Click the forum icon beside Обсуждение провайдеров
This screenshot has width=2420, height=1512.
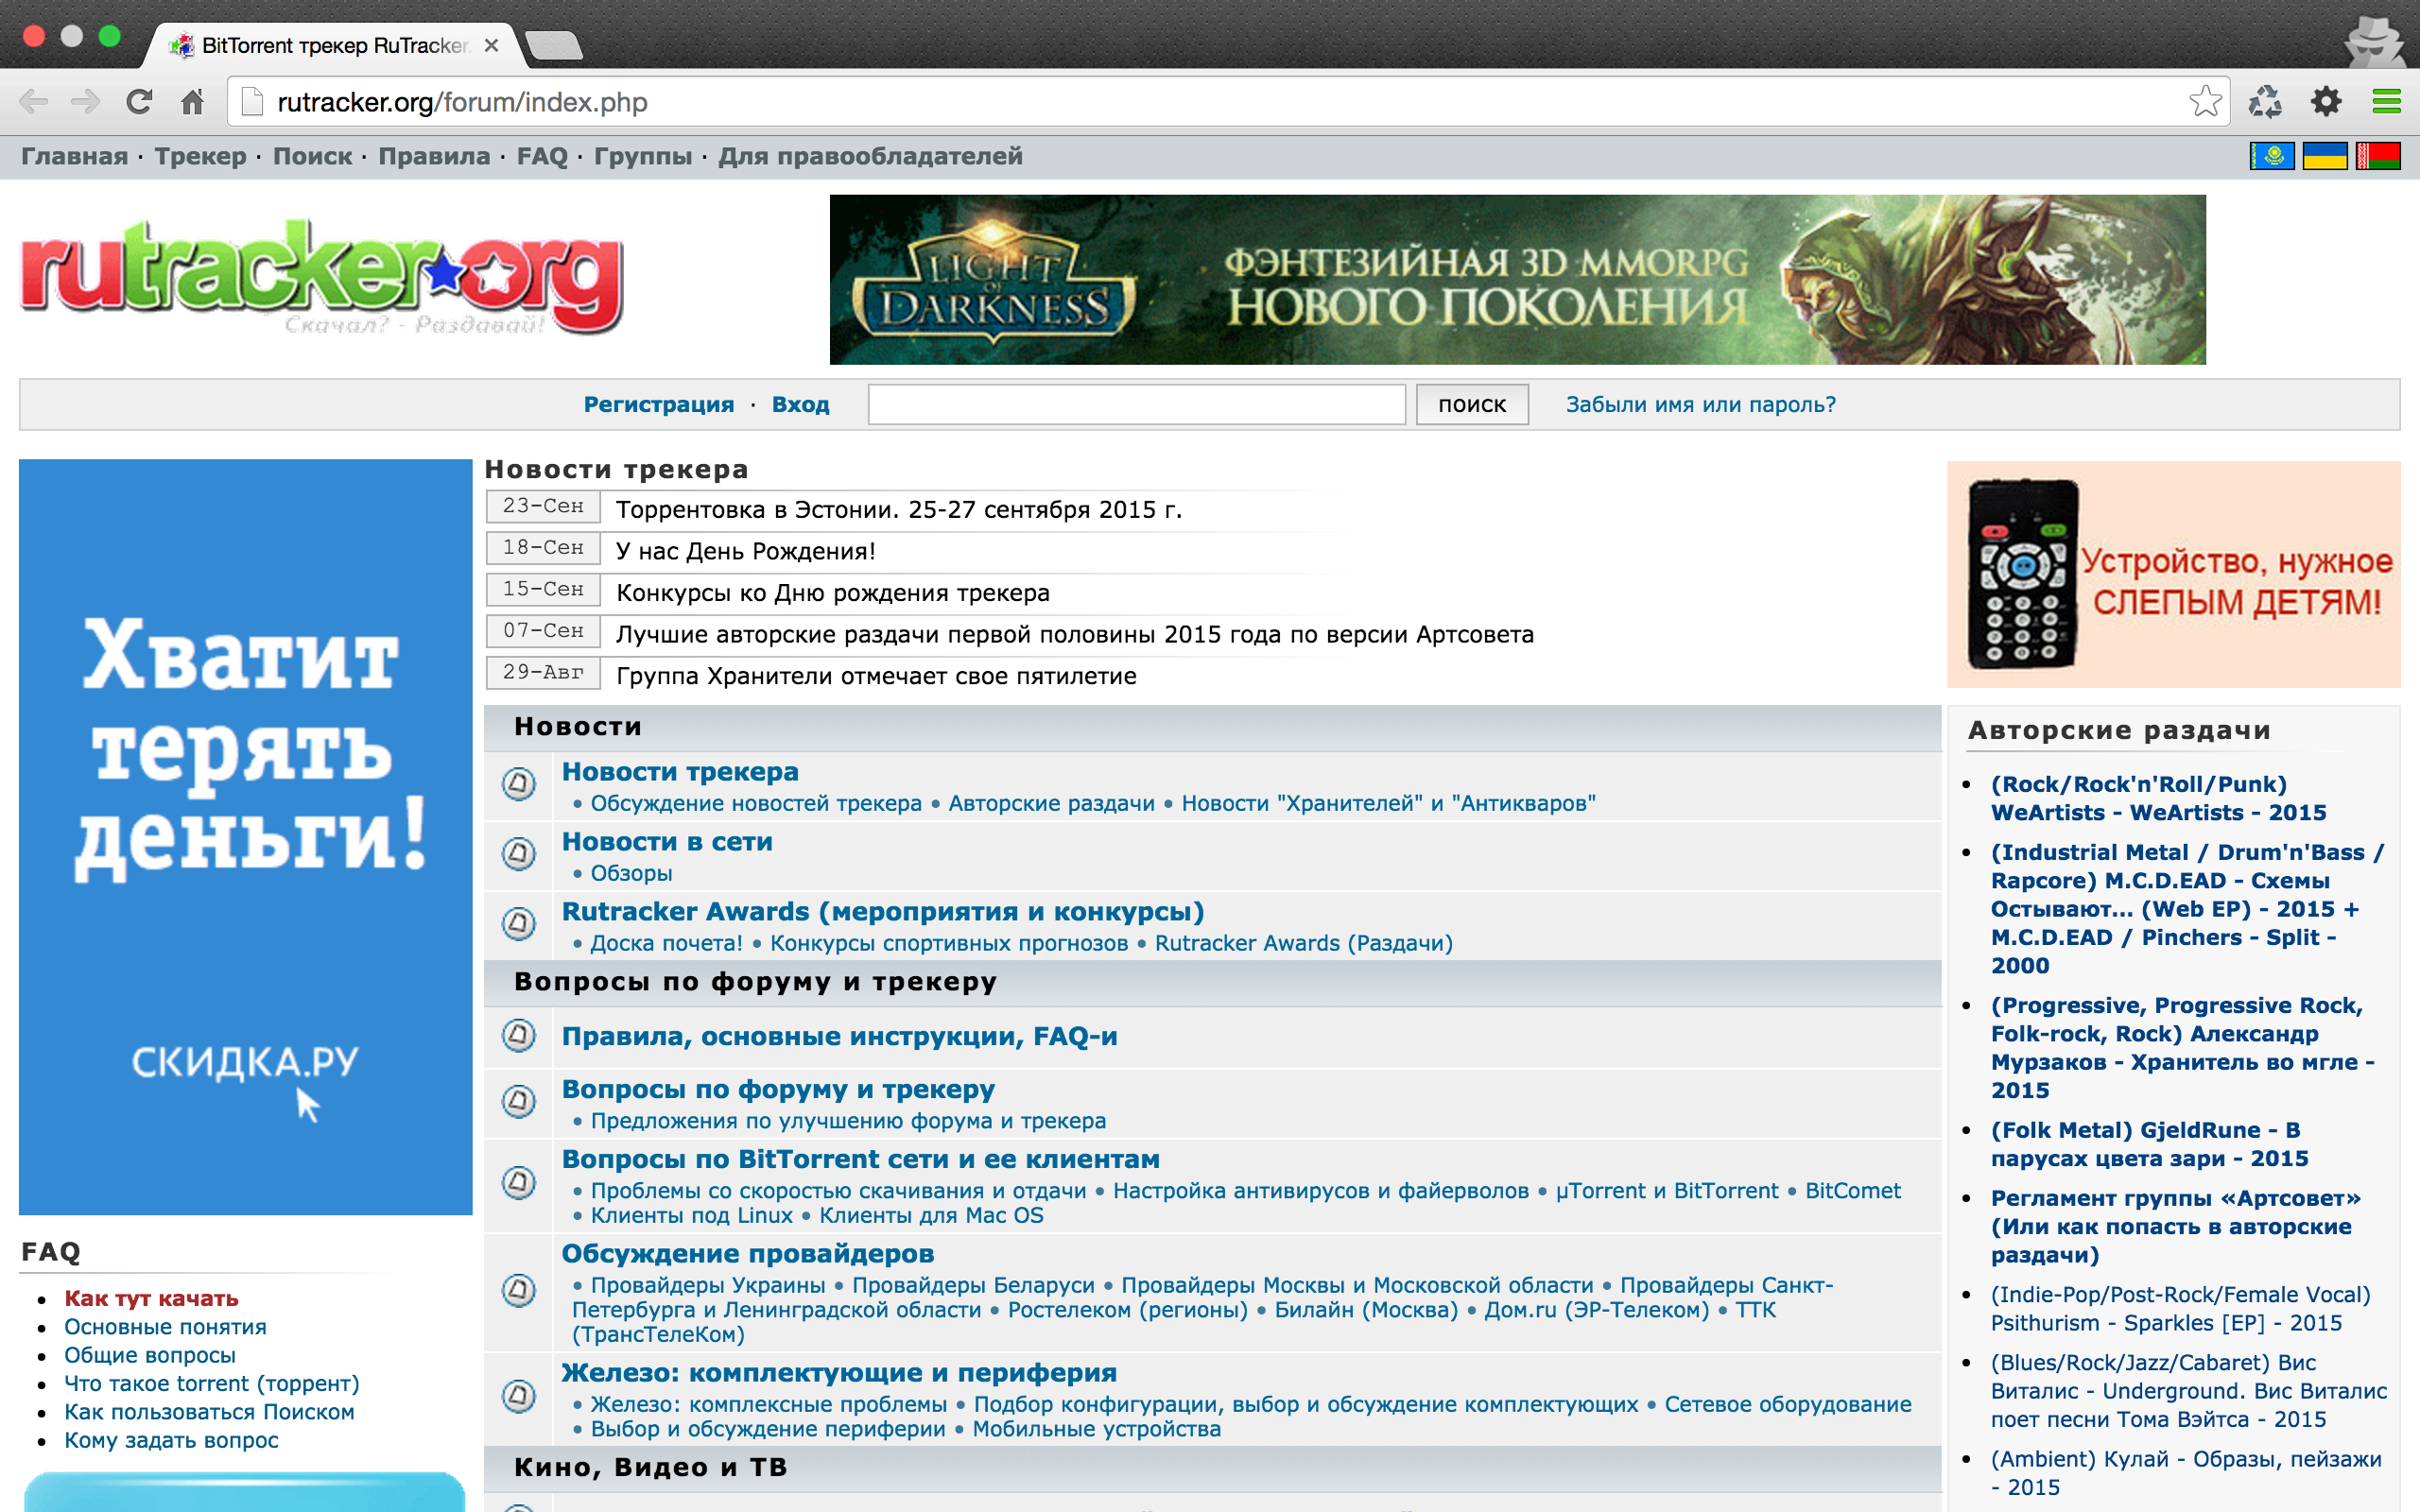pyautogui.click(x=518, y=1290)
